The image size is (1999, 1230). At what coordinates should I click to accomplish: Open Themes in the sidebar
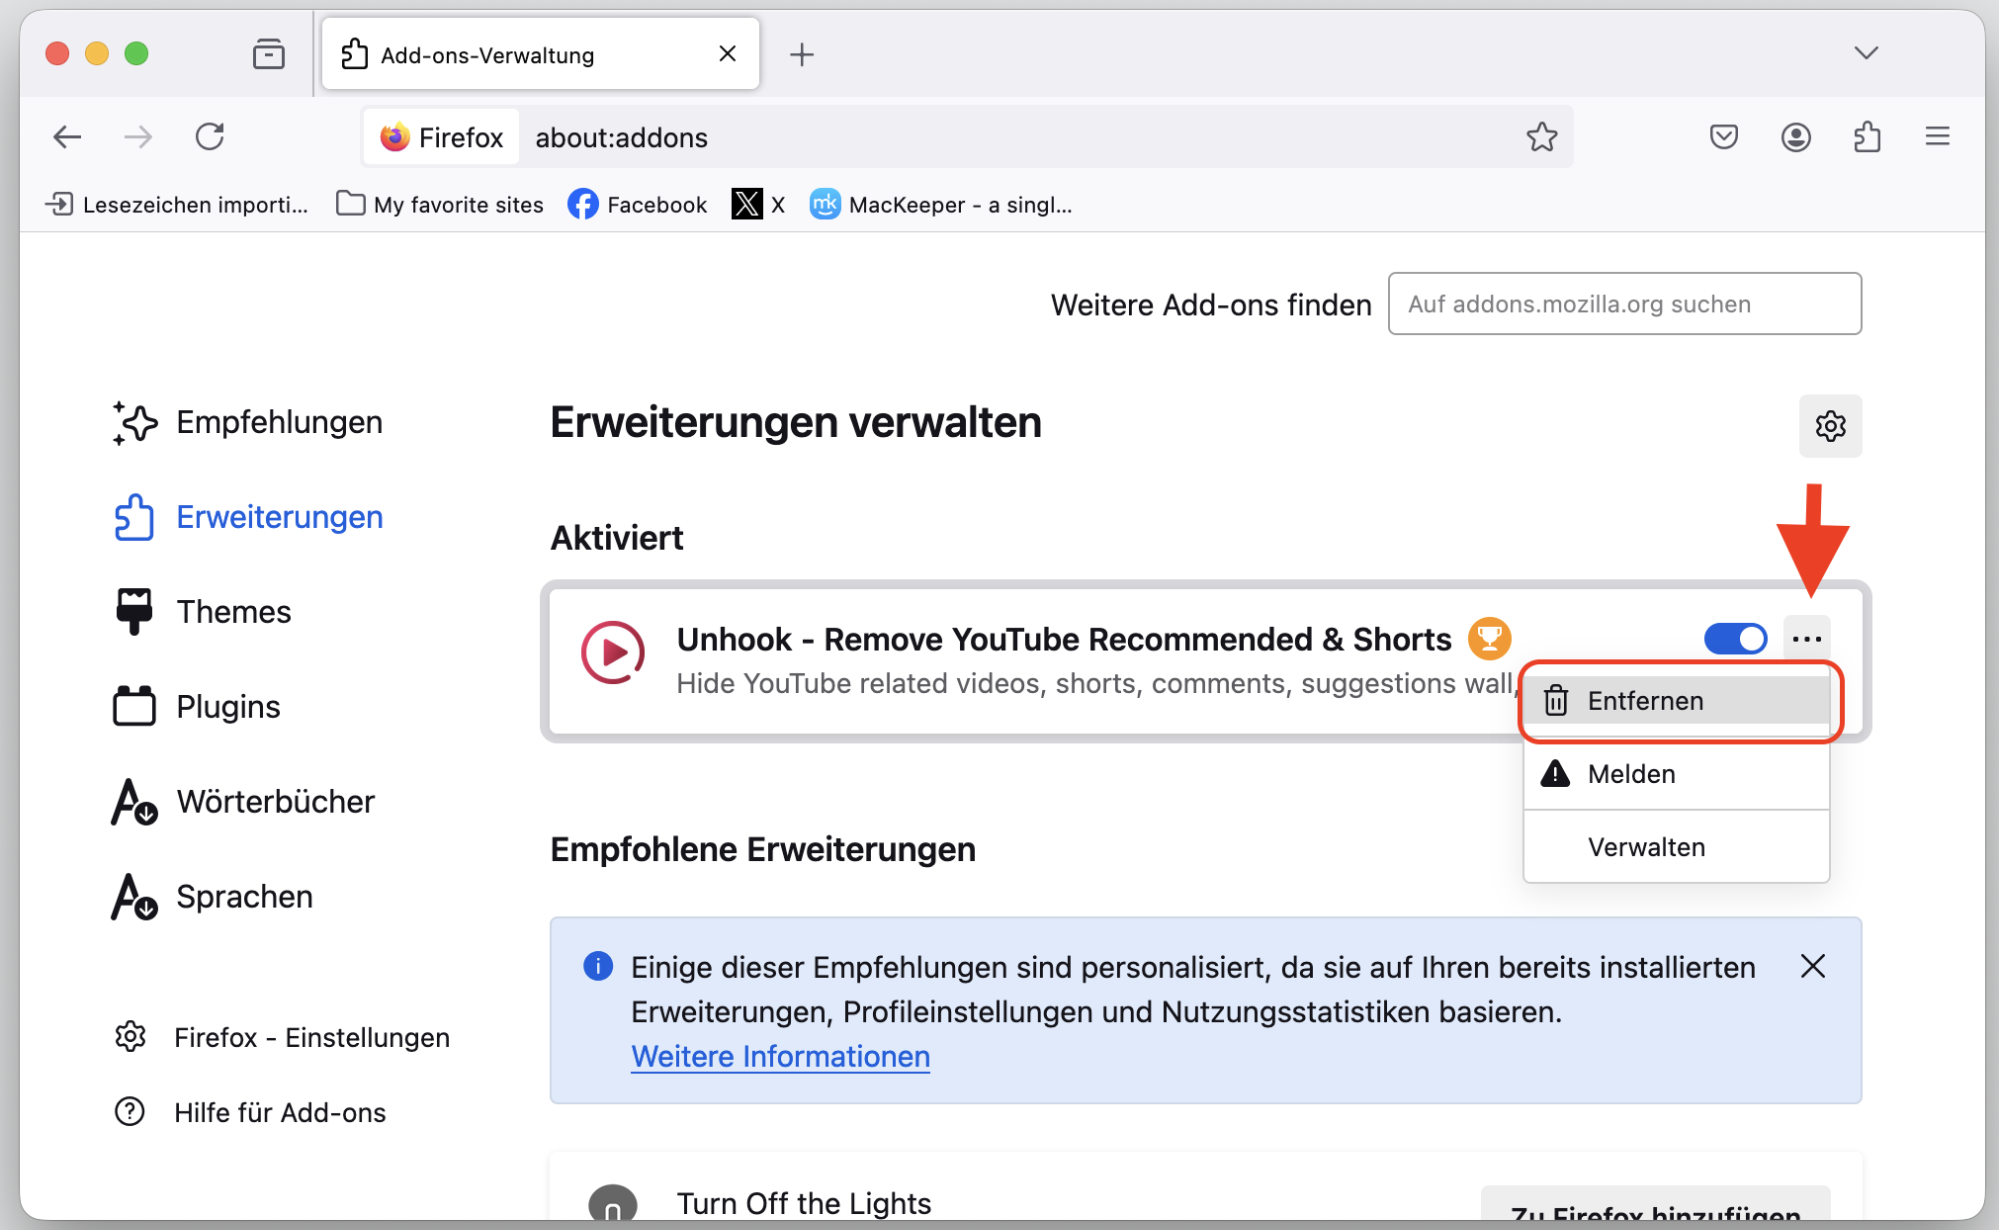202,612
